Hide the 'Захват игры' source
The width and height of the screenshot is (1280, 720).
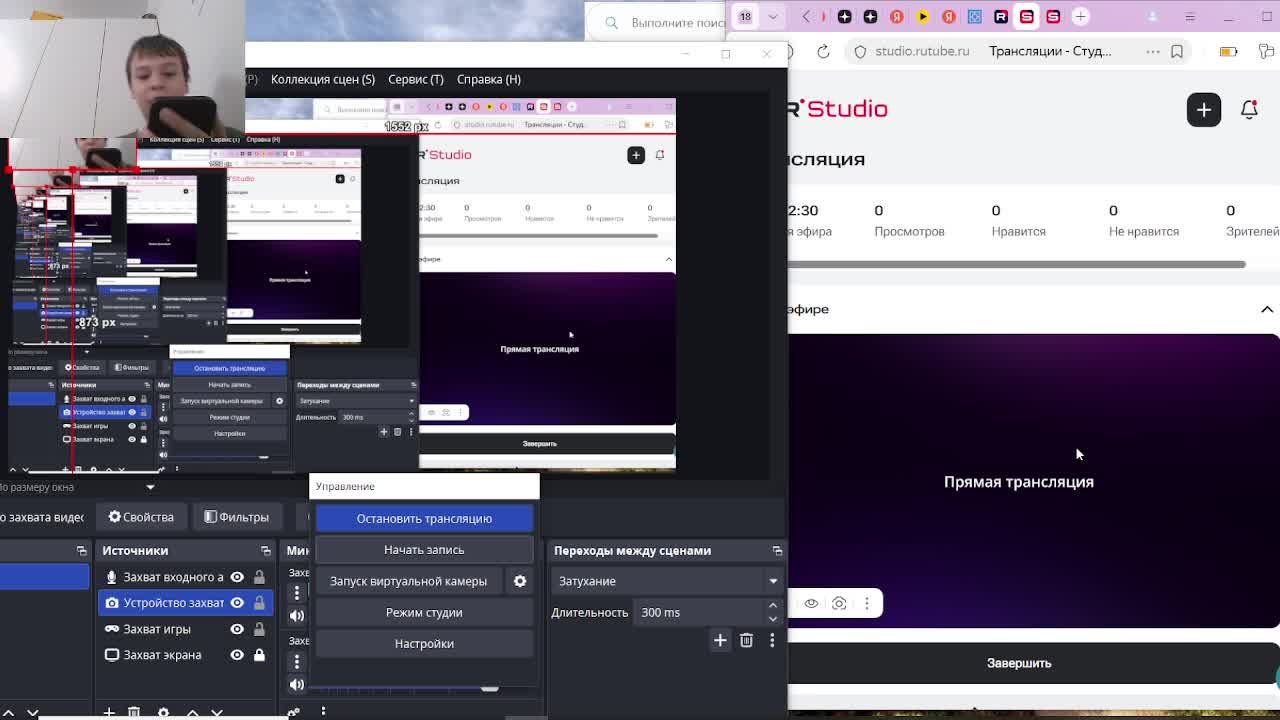click(237, 629)
